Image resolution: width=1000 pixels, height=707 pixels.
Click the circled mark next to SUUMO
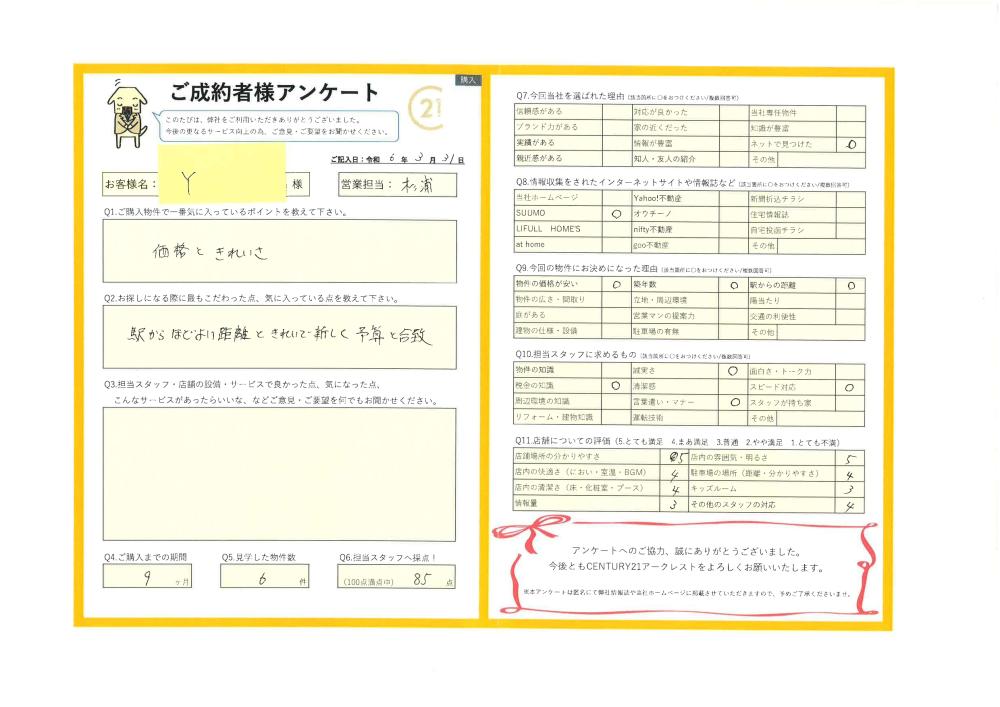tap(615, 214)
